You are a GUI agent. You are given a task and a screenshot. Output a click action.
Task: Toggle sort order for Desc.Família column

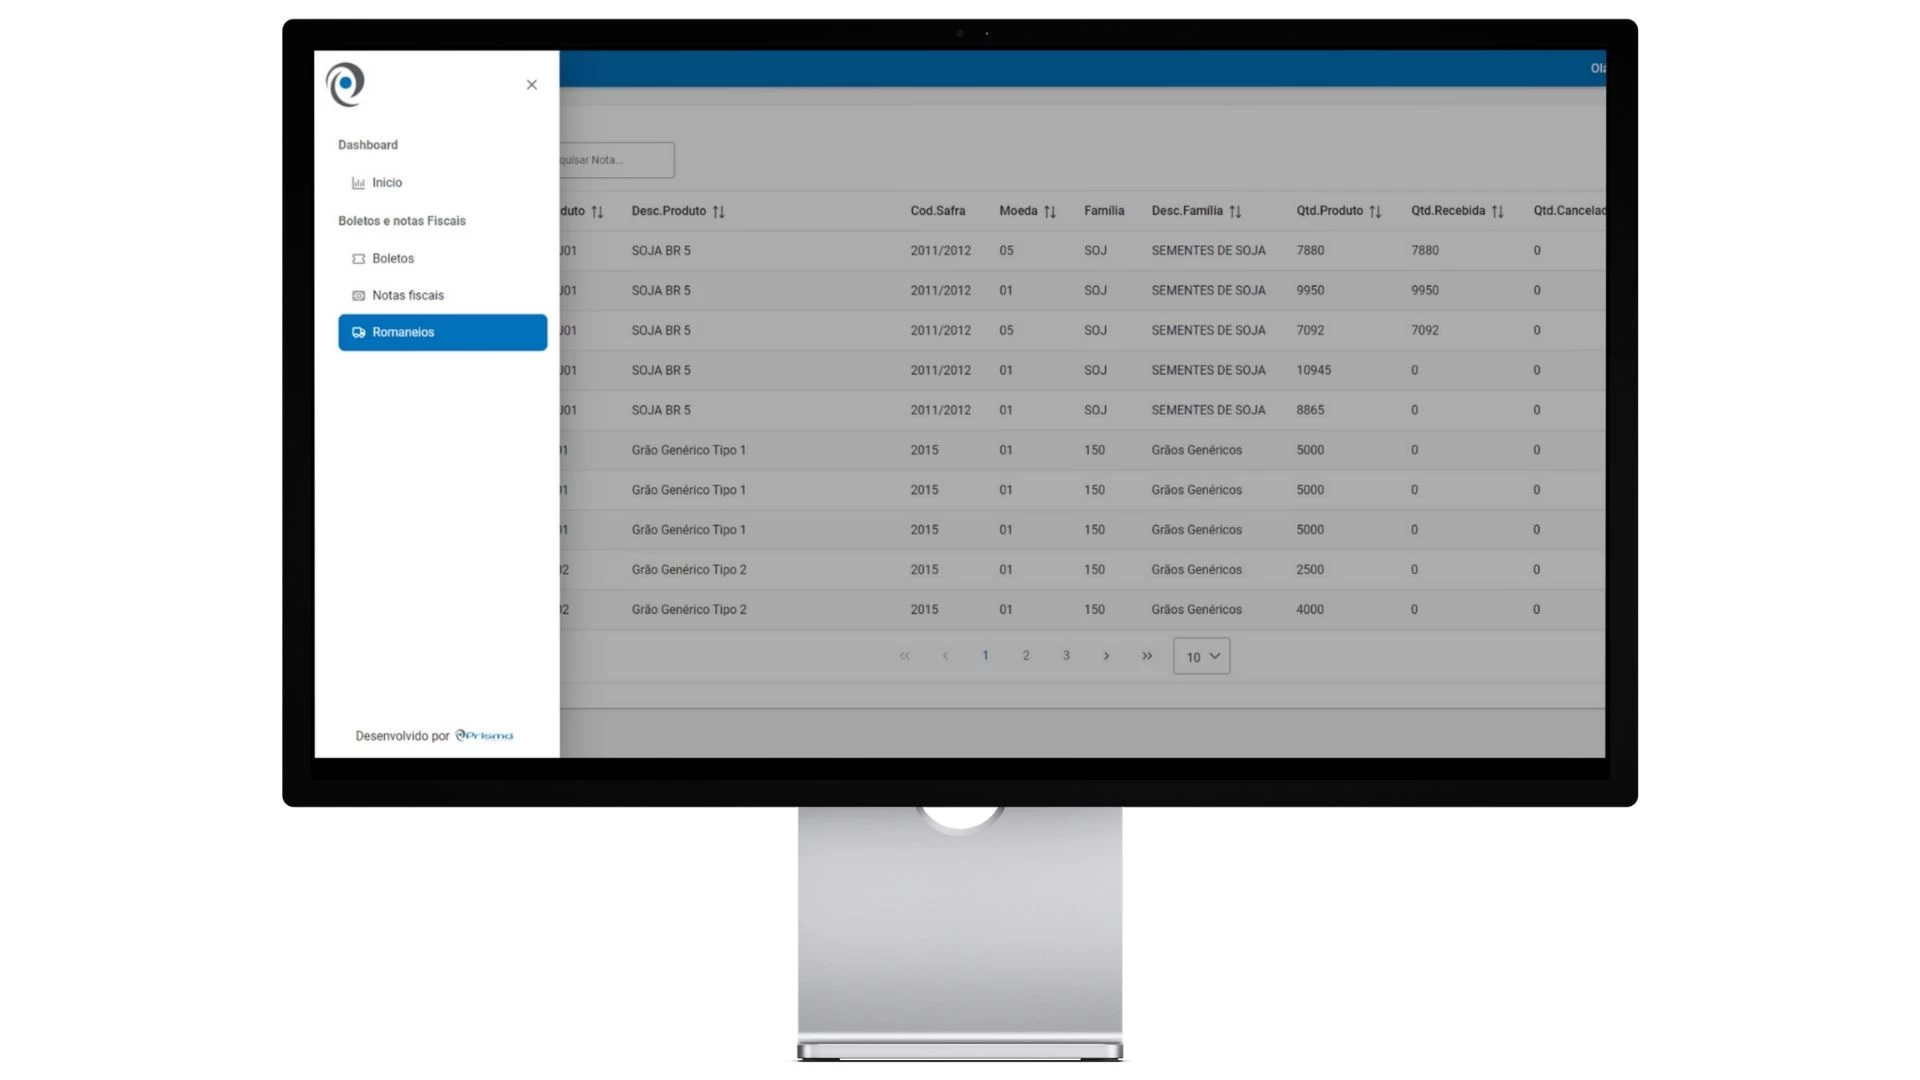coord(1235,211)
